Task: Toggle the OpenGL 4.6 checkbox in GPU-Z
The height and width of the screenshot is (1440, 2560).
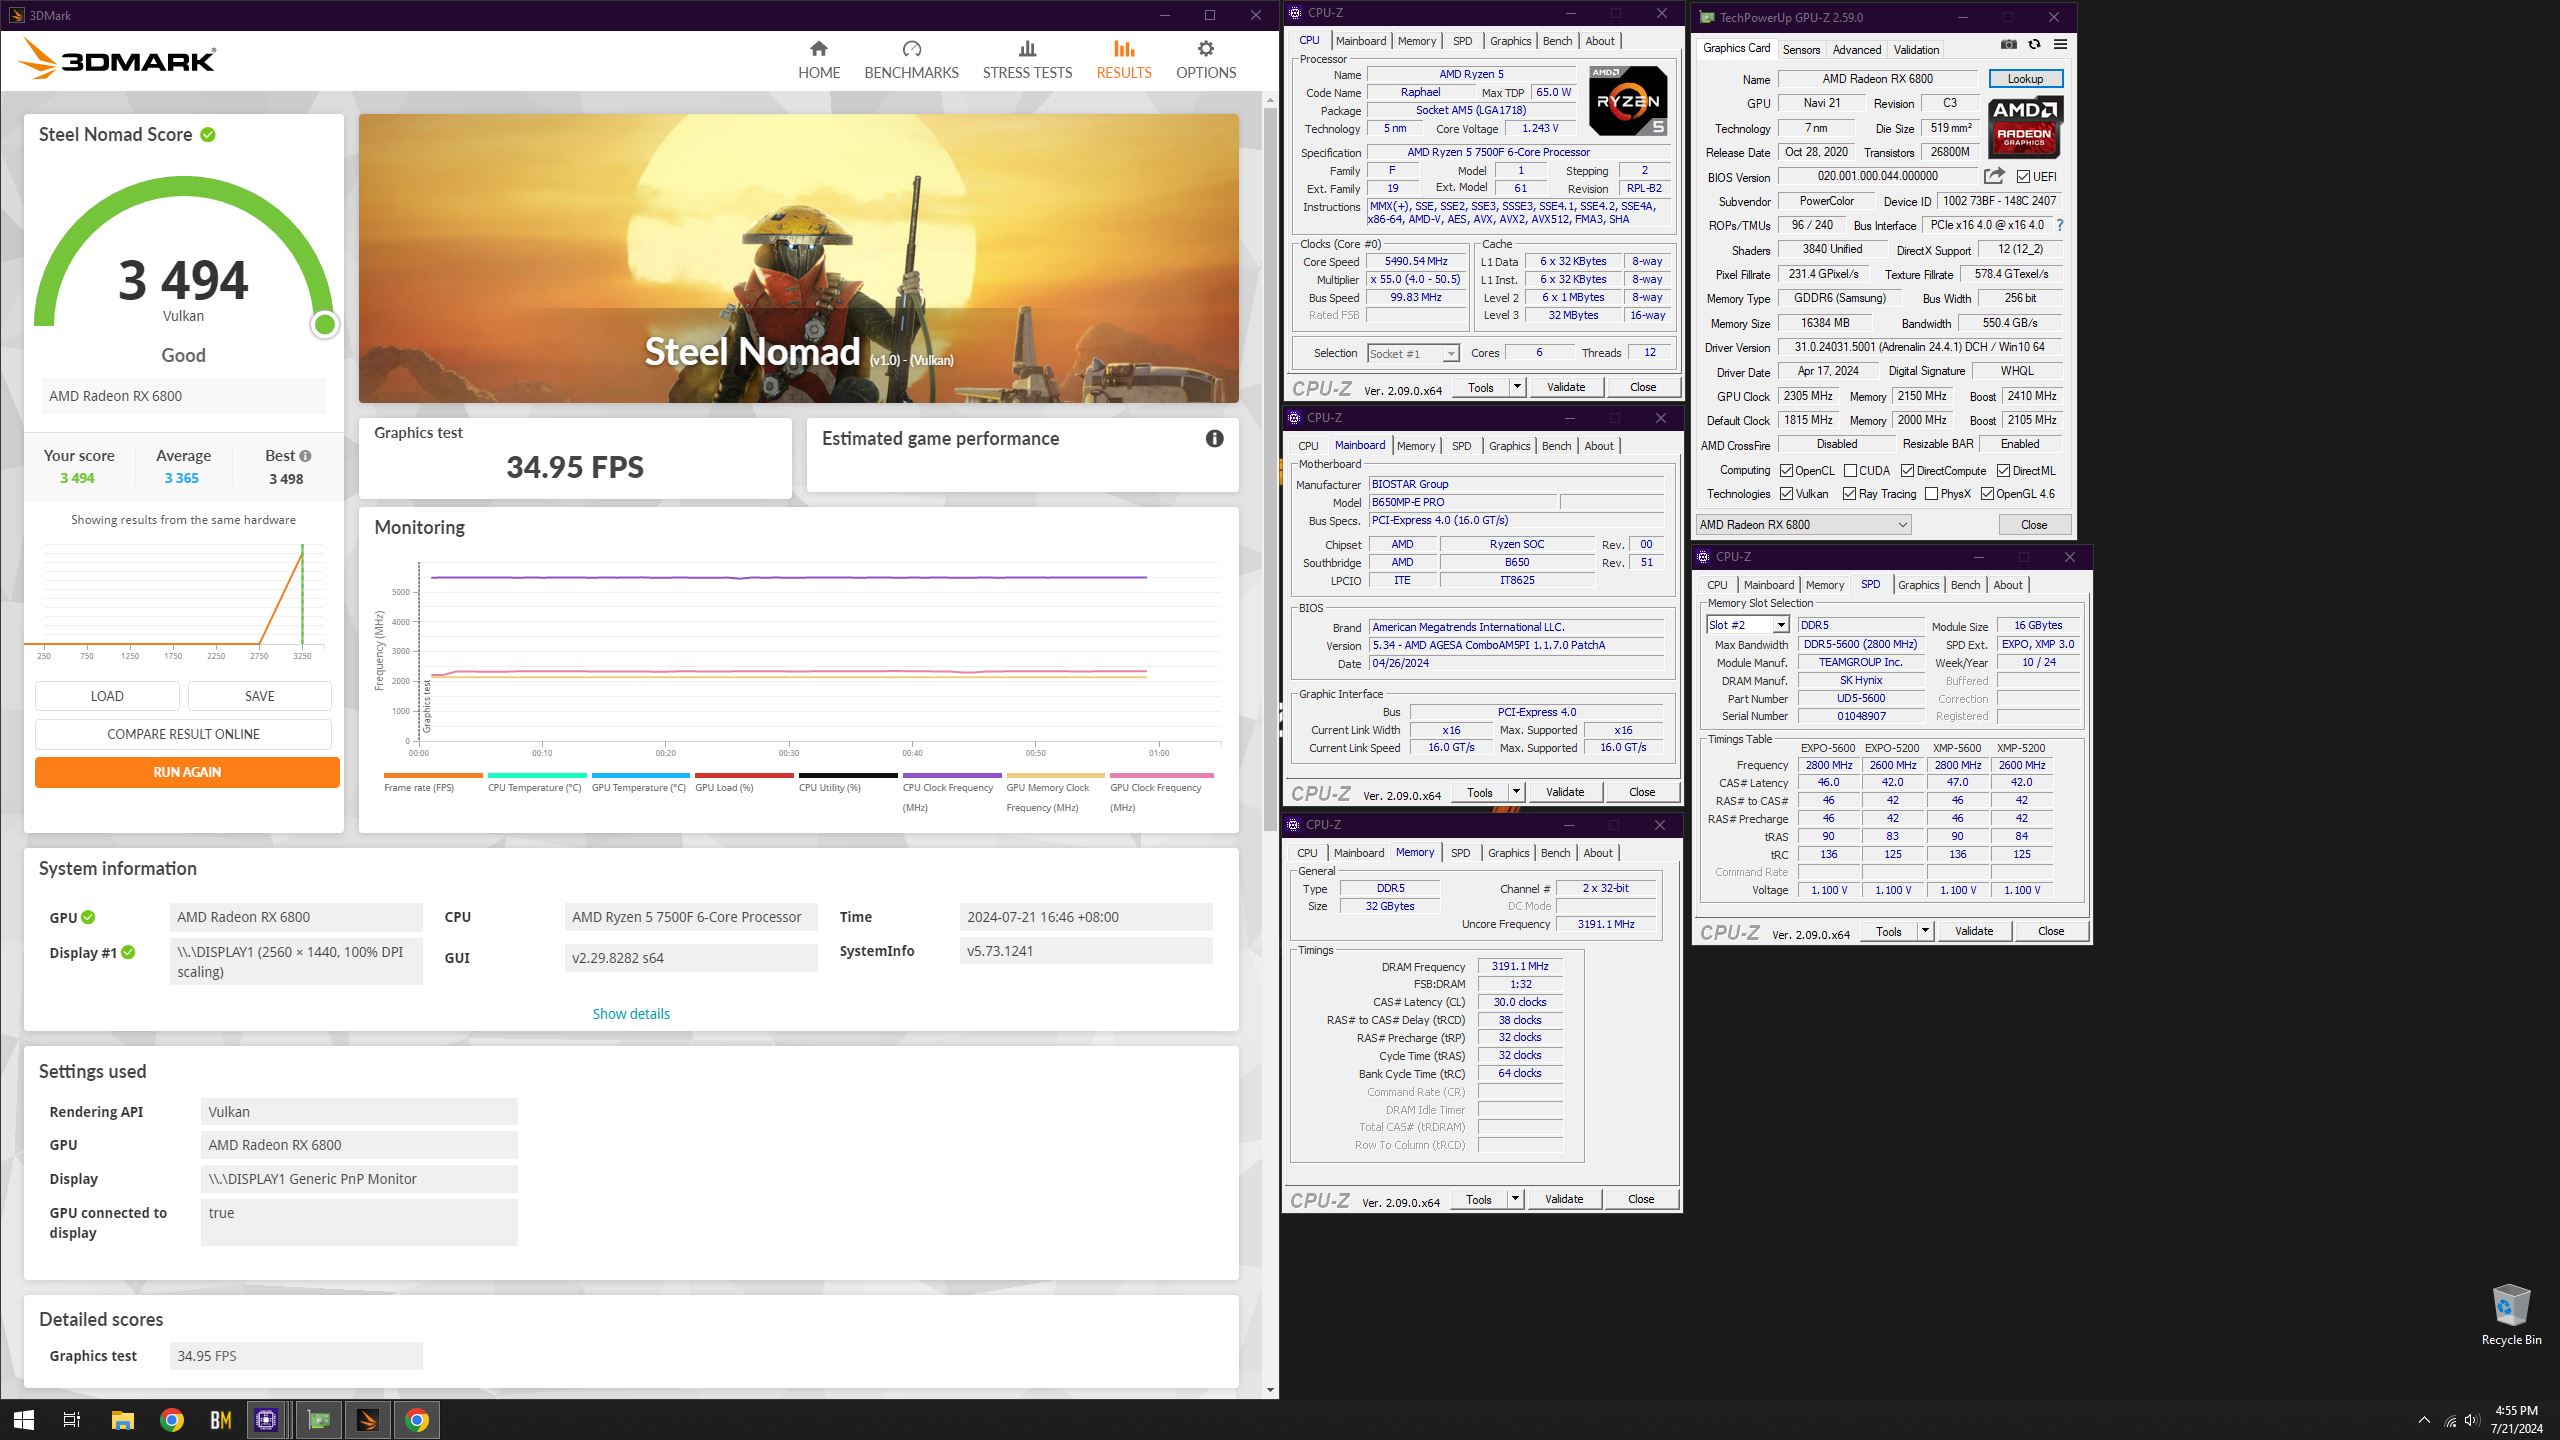Action: pyautogui.click(x=1987, y=494)
